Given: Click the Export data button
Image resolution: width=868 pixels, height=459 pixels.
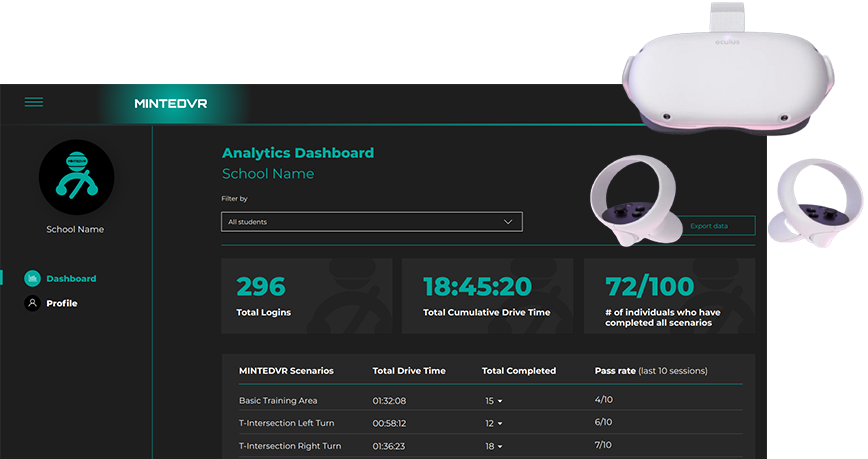Looking at the screenshot, I should pos(717,226).
